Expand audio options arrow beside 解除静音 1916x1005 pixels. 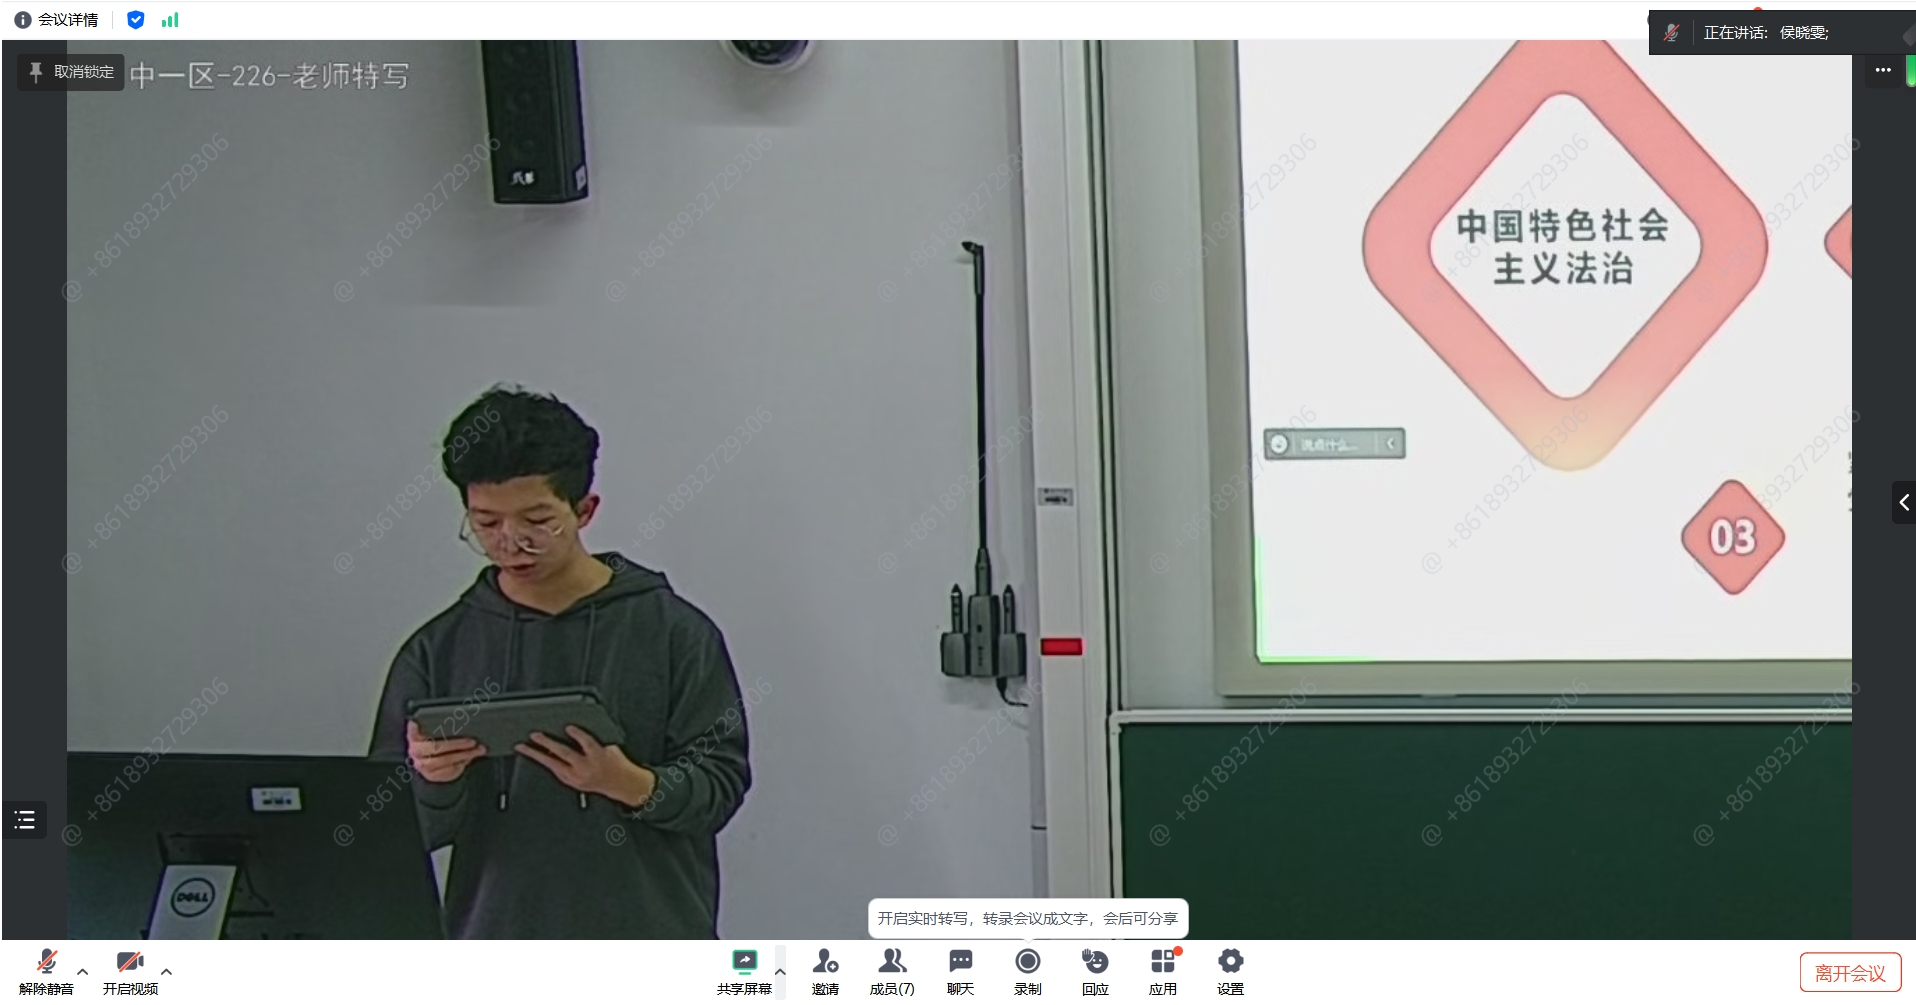pos(83,971)
